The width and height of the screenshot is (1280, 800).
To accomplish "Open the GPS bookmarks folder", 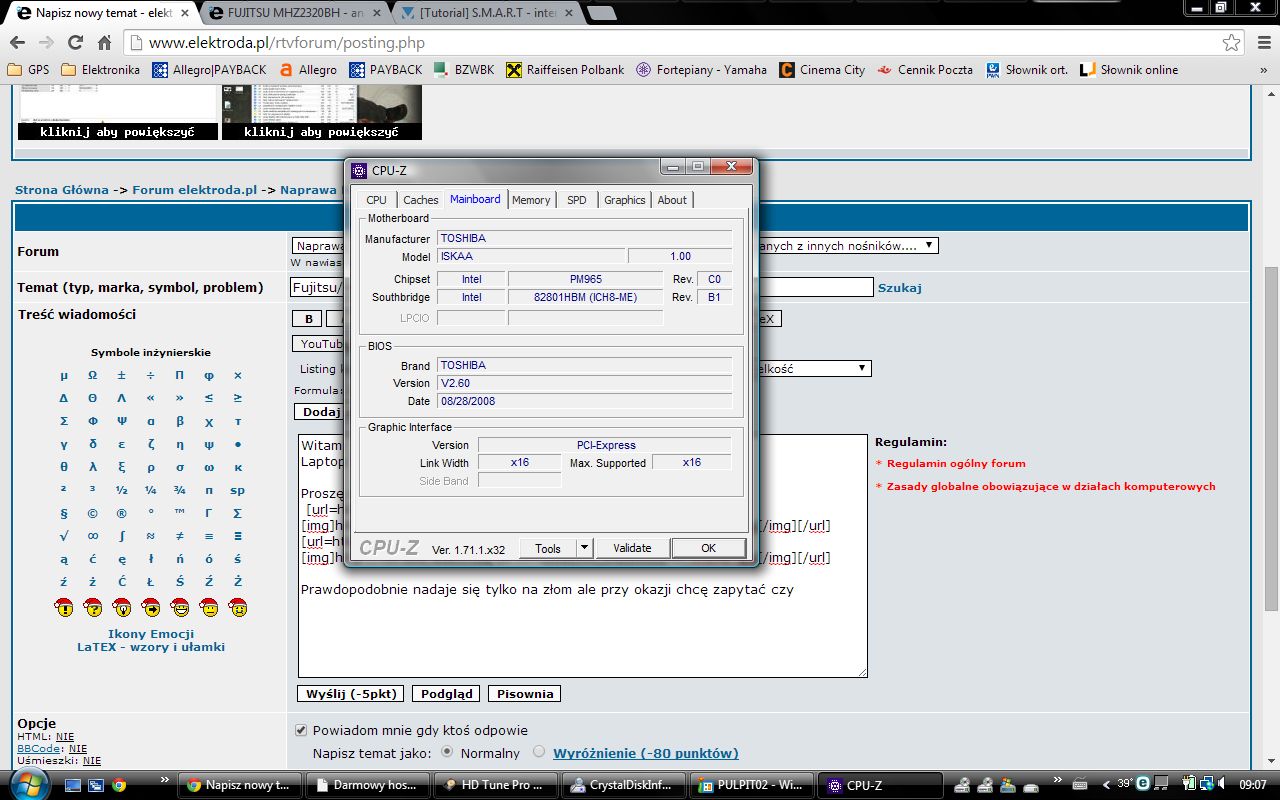I will (28, 70).
